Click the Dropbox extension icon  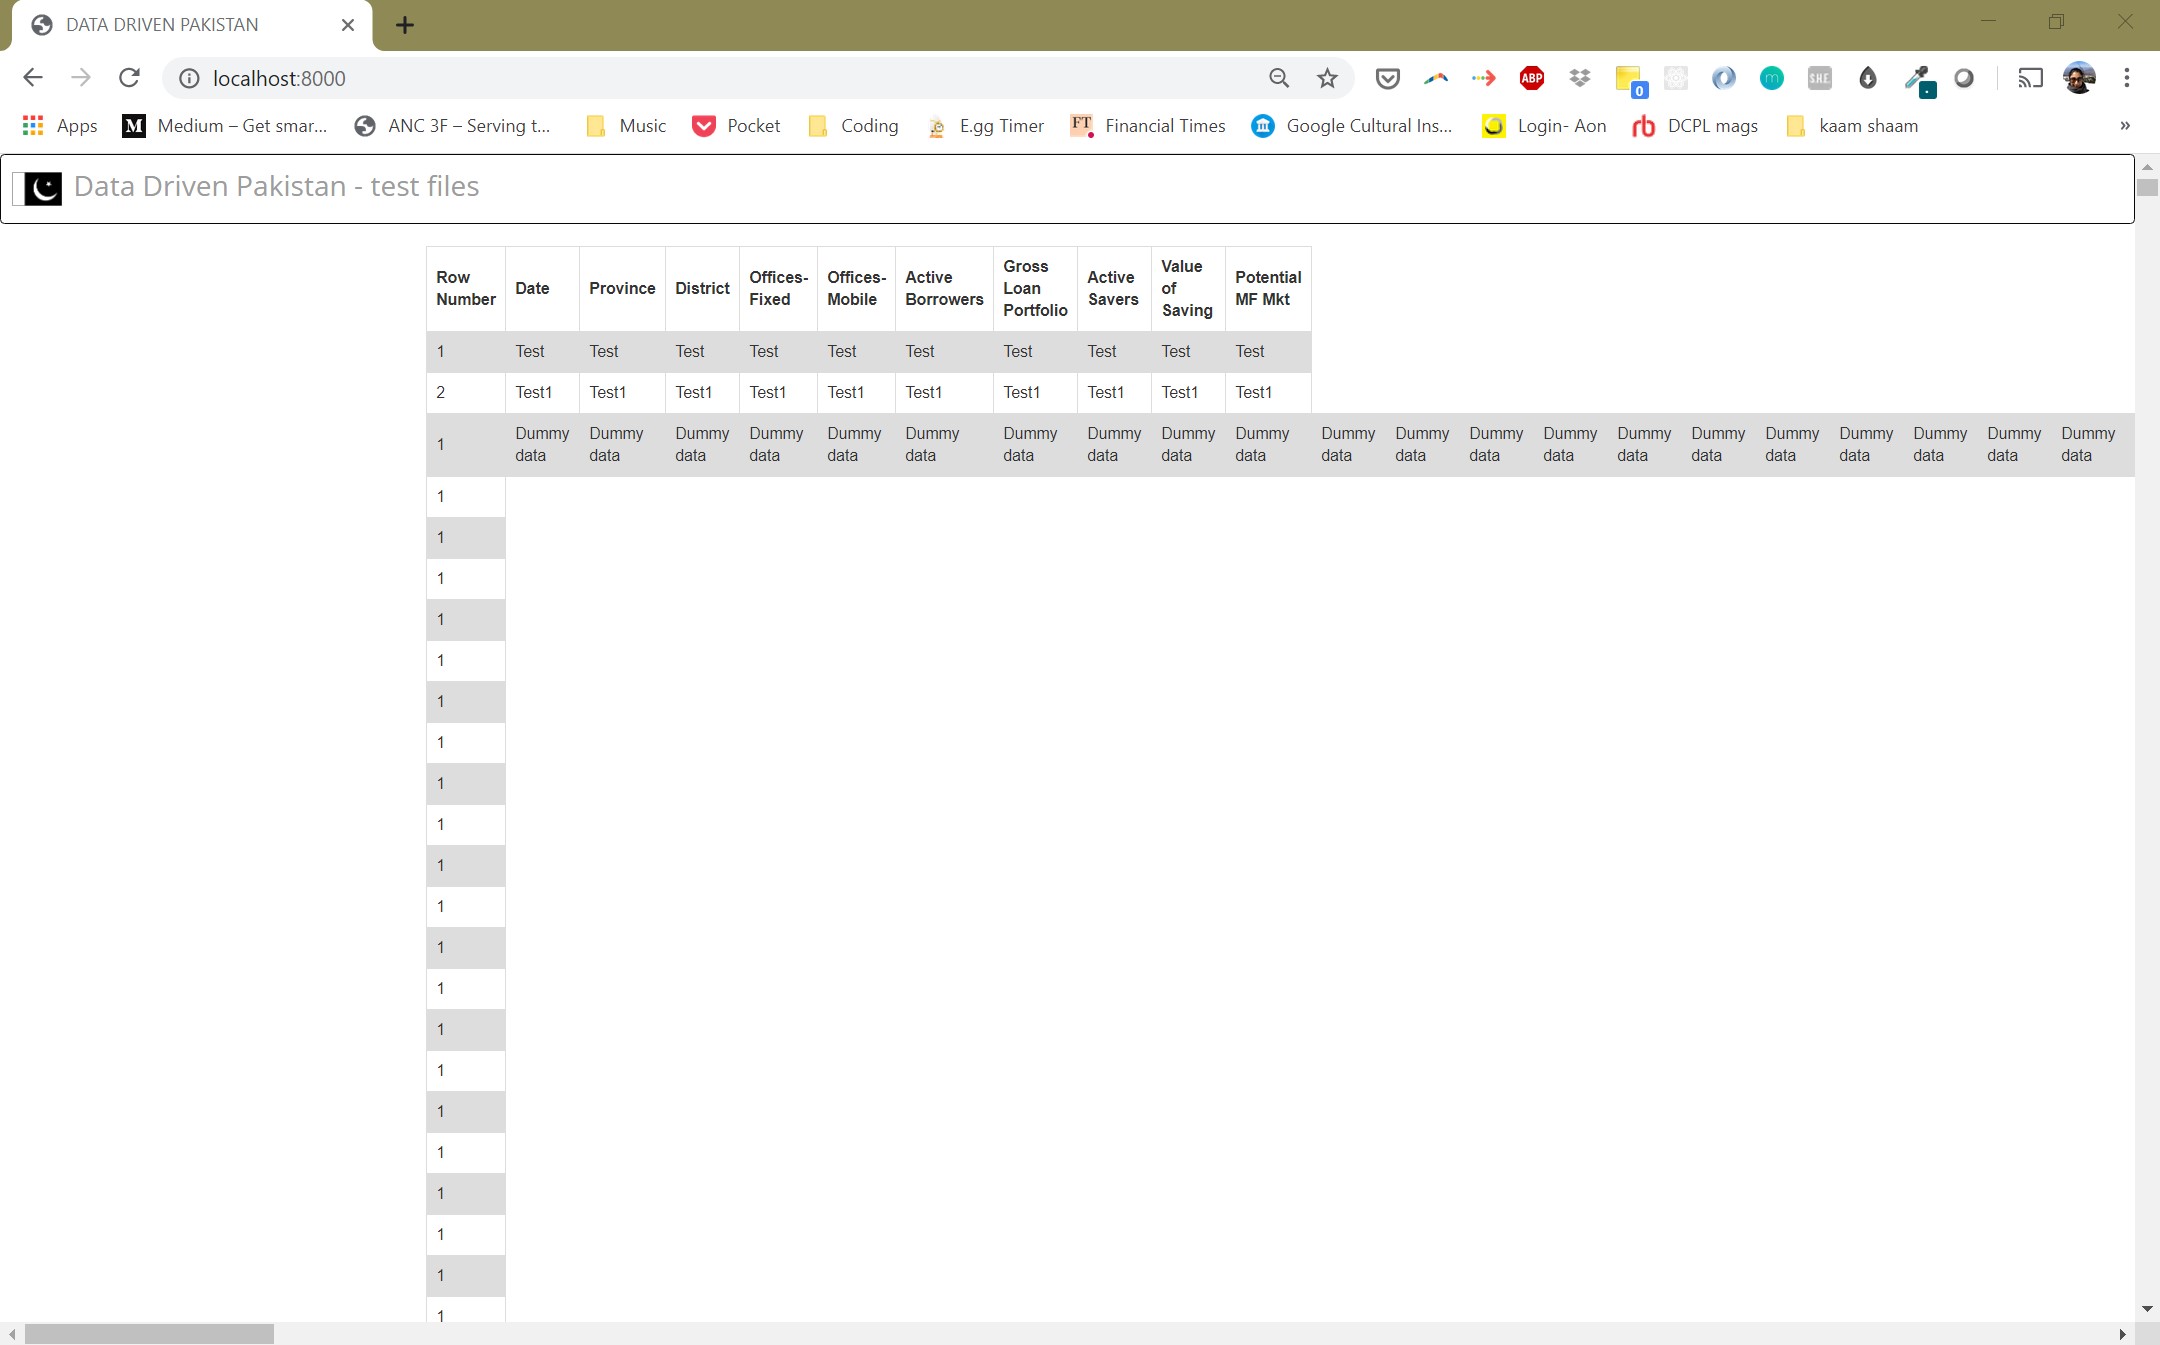tap(1579, 78)
